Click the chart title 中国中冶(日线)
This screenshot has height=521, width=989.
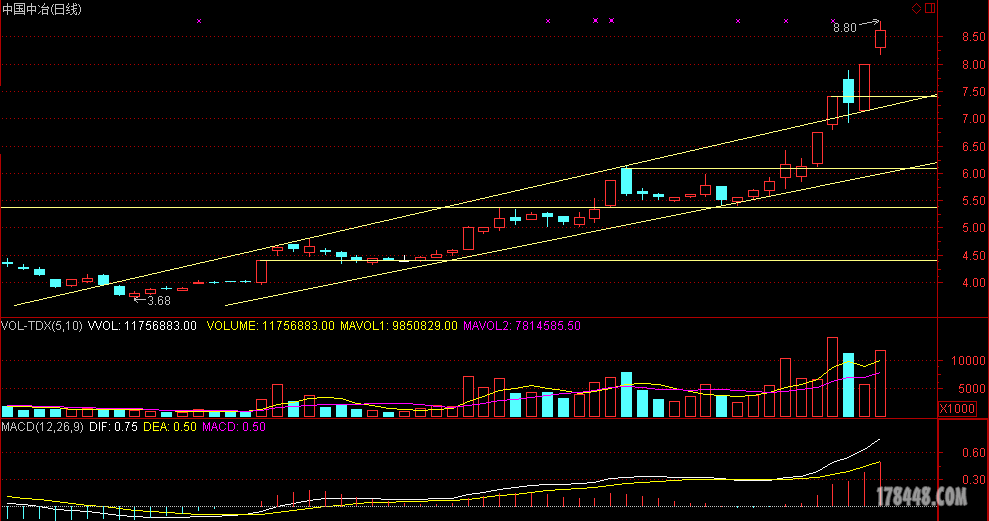(x=42, y=9)
